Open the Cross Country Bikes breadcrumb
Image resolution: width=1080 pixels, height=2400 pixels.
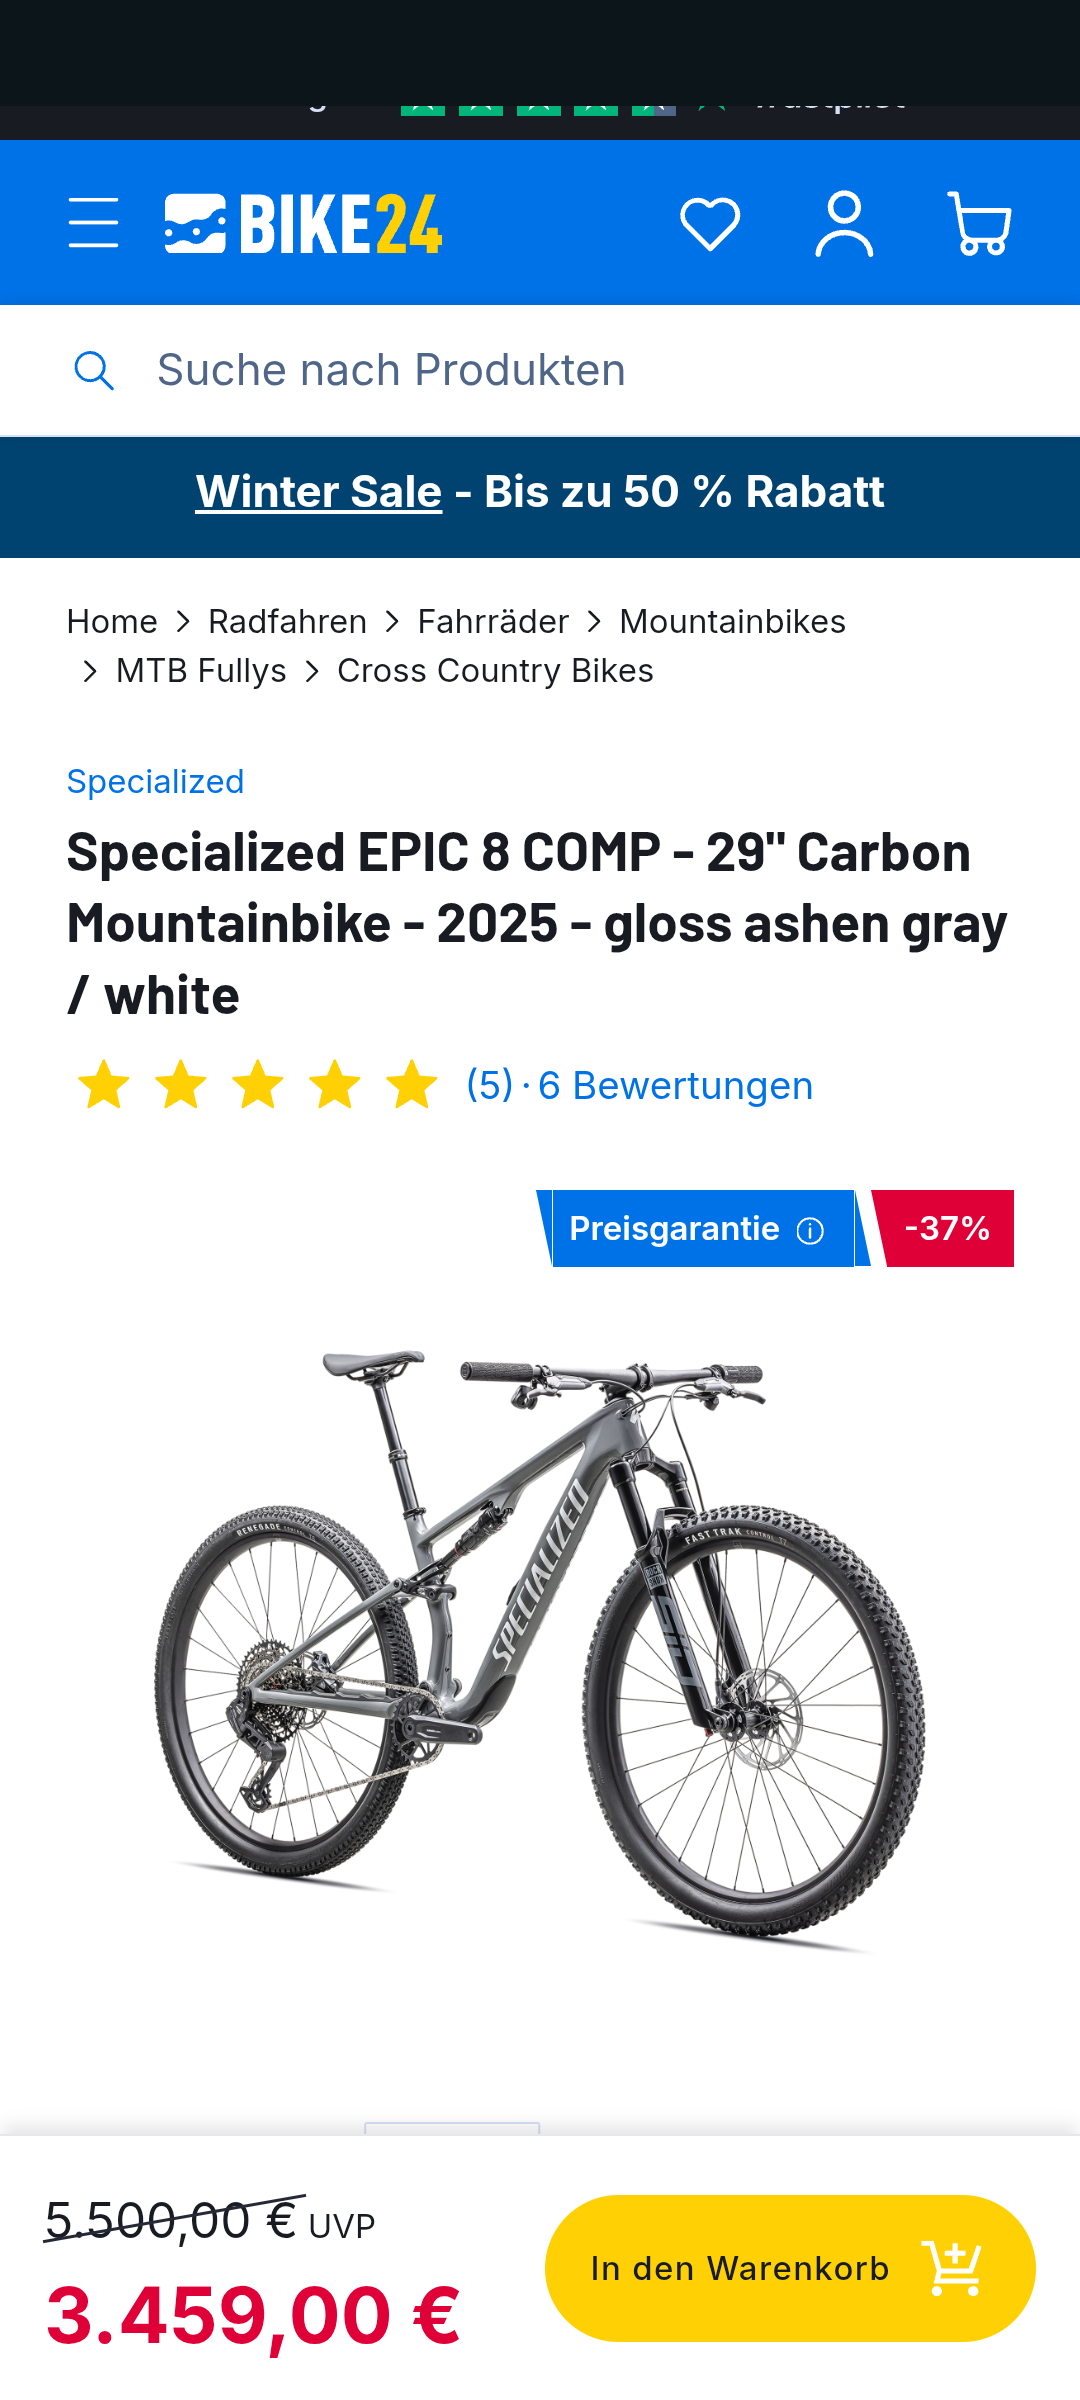coord(495,671)
